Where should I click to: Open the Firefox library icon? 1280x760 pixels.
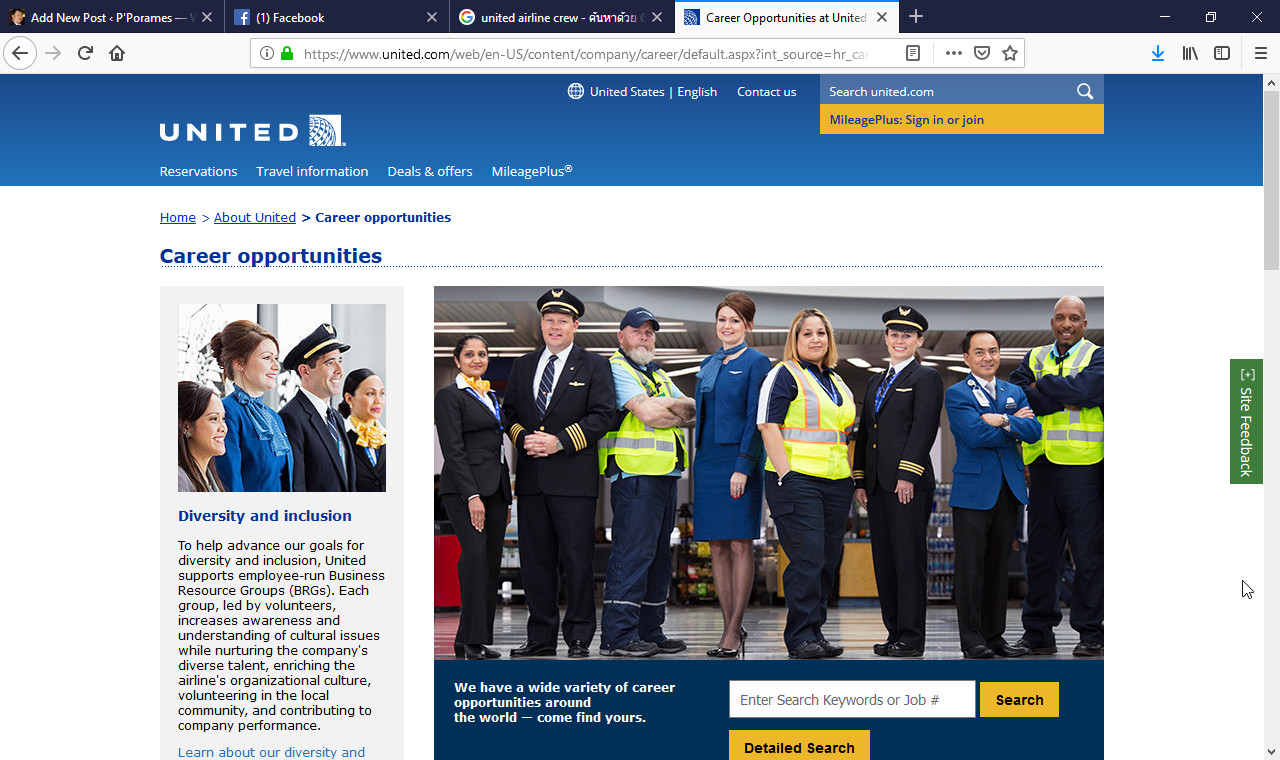[x=1190, y=53]
